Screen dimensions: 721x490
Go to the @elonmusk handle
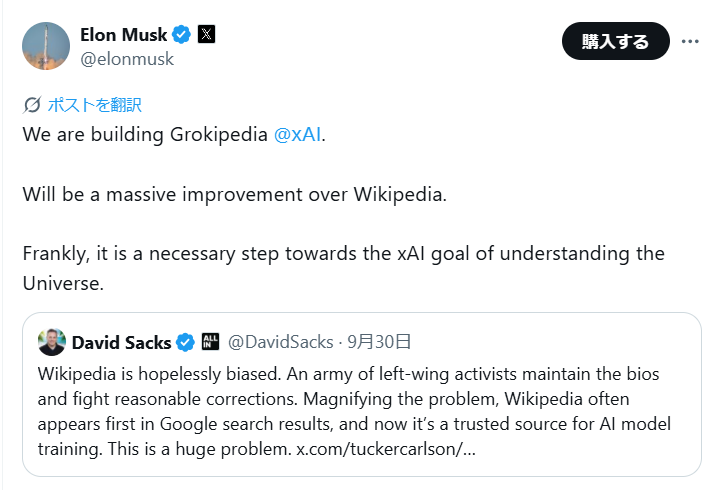pyautogui.click(x=127, y=59)
